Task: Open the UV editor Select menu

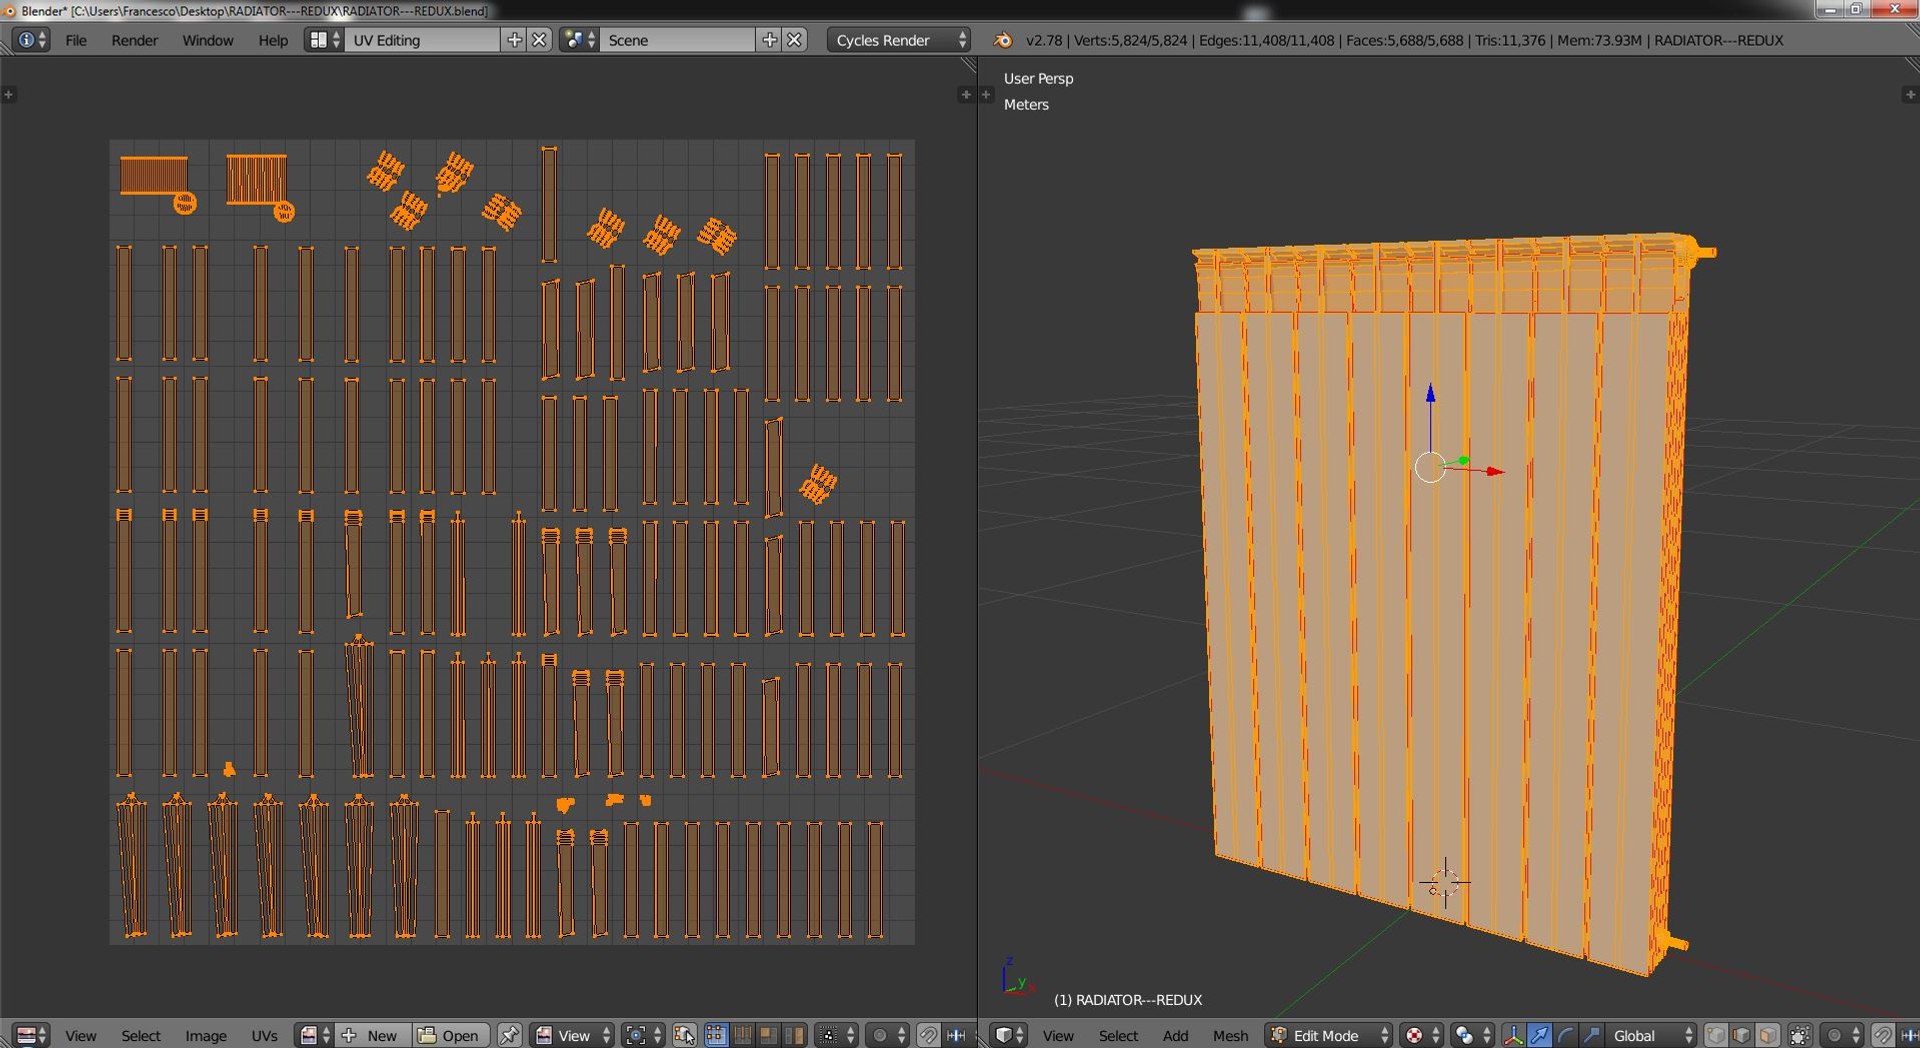Action: point(140,1035)
